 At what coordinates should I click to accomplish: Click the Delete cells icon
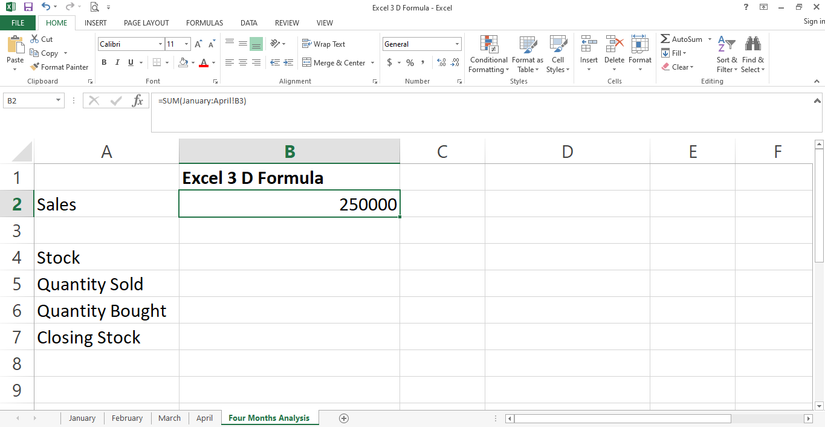pos(614,45)
